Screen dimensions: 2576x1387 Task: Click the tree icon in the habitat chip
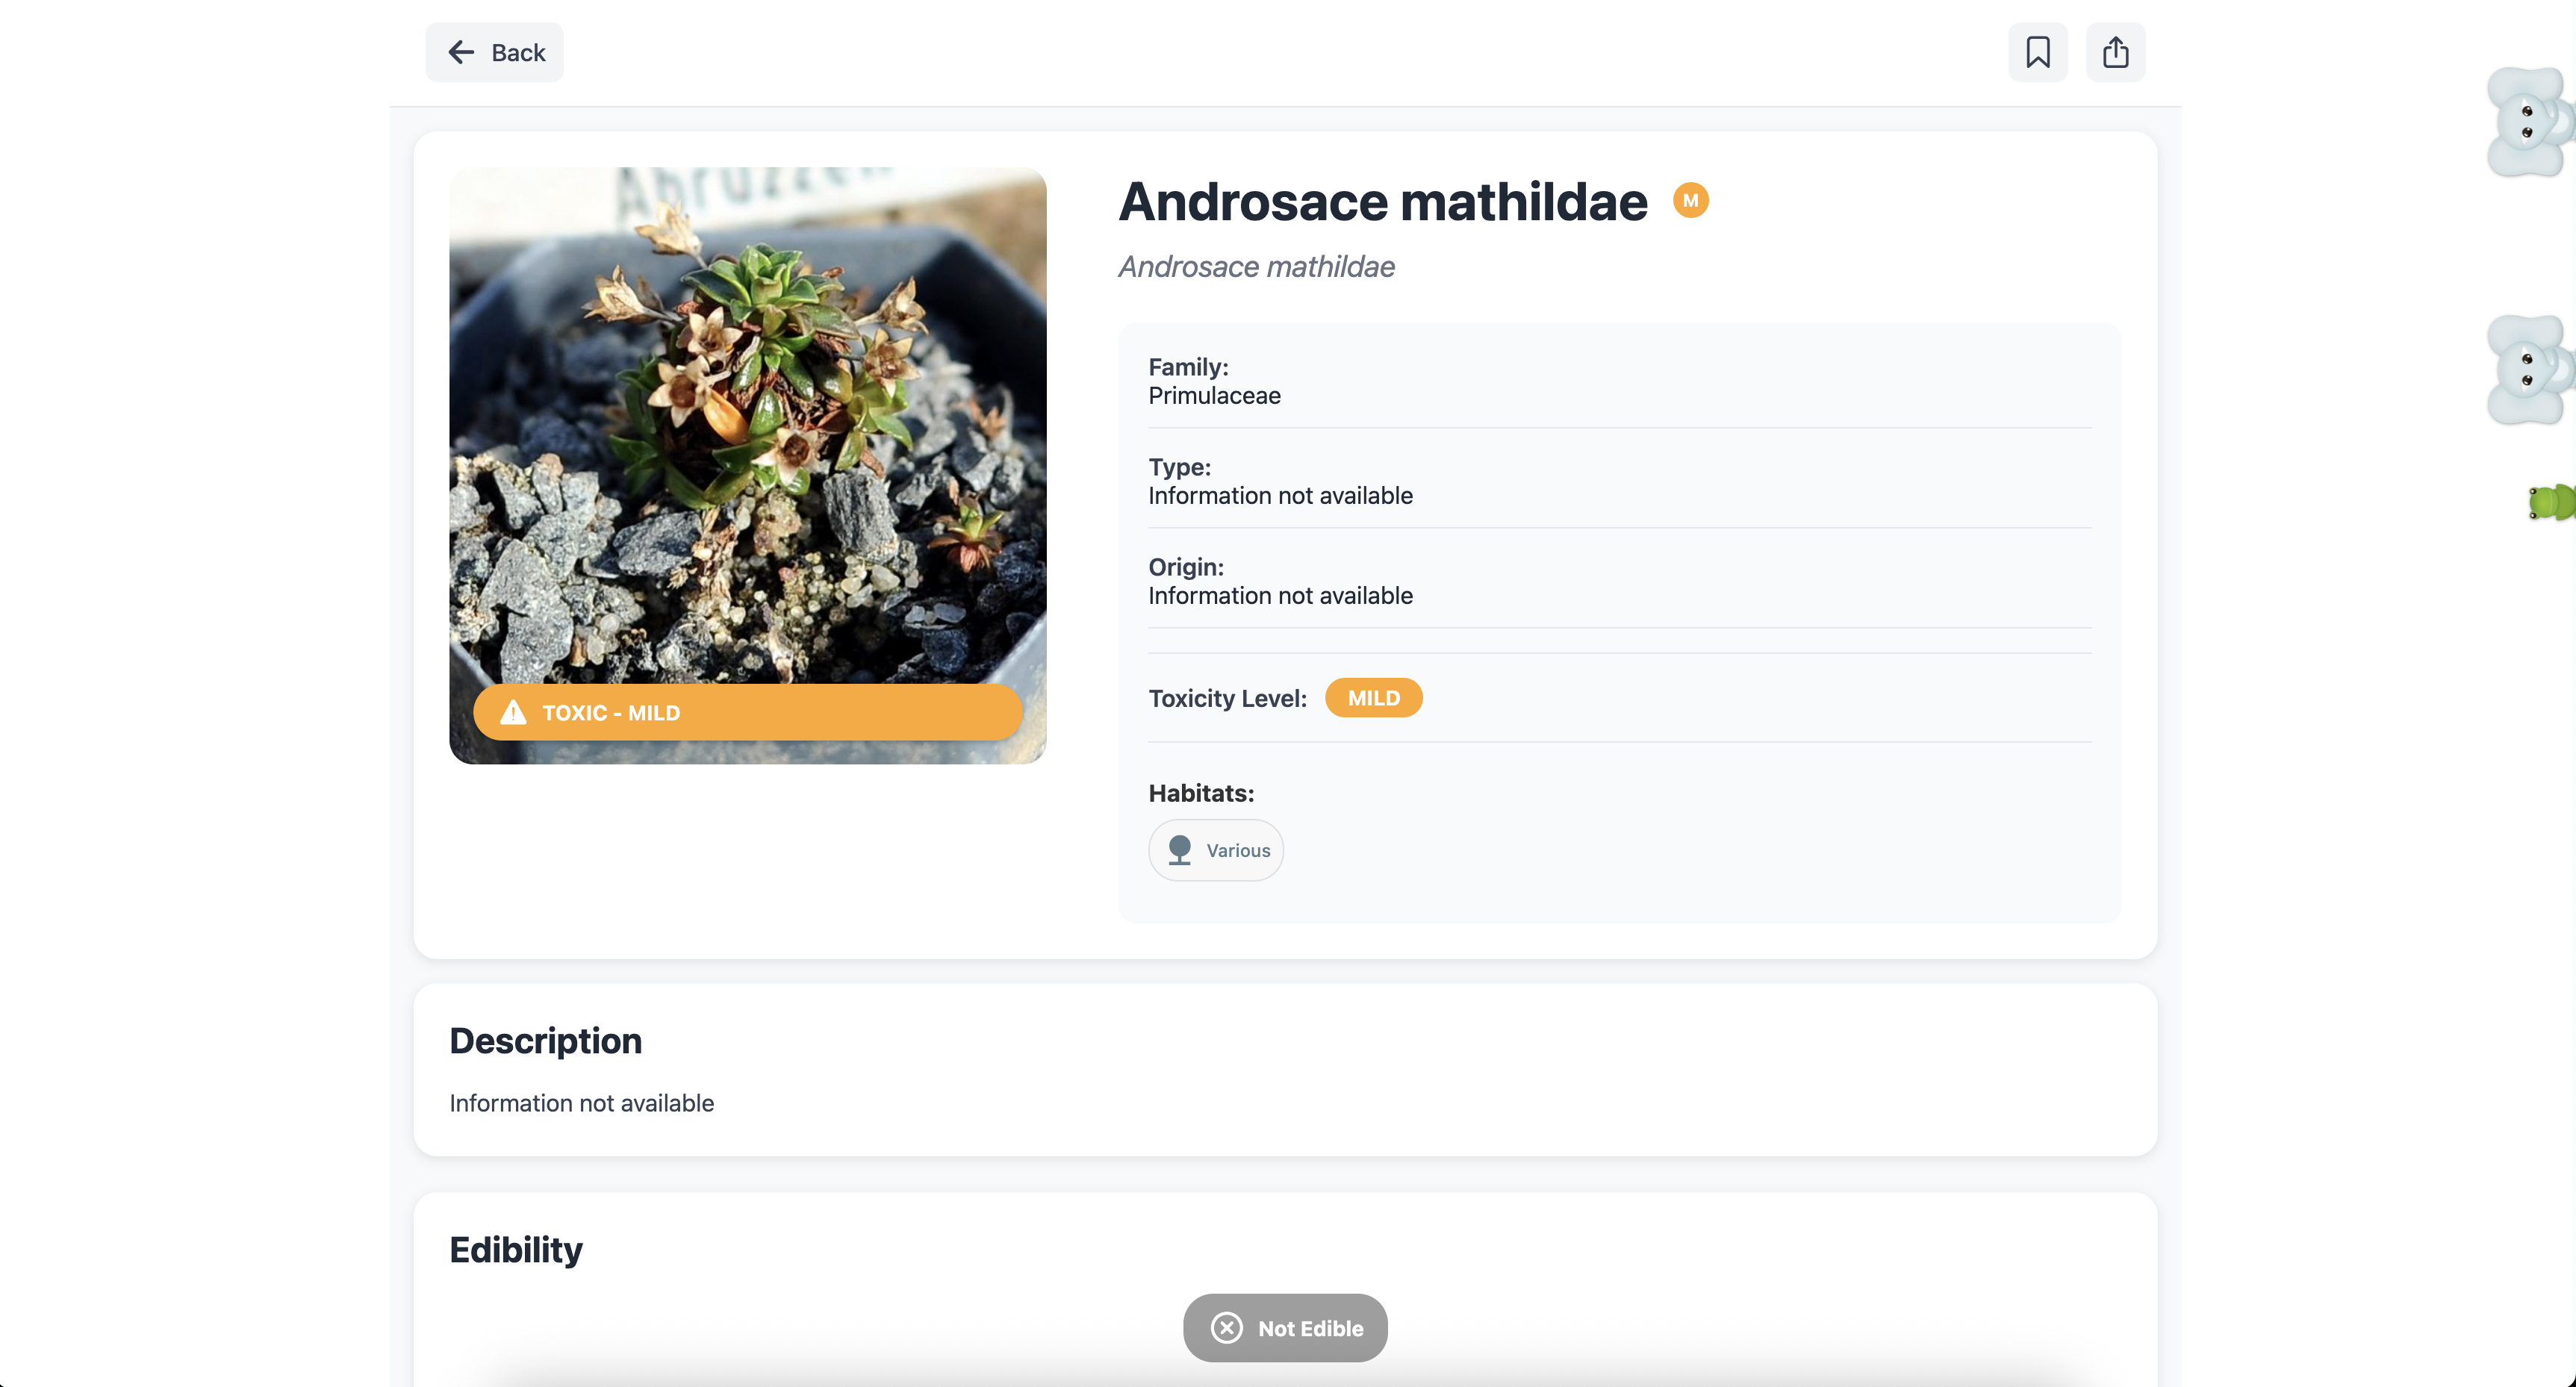pos(1180,850)
